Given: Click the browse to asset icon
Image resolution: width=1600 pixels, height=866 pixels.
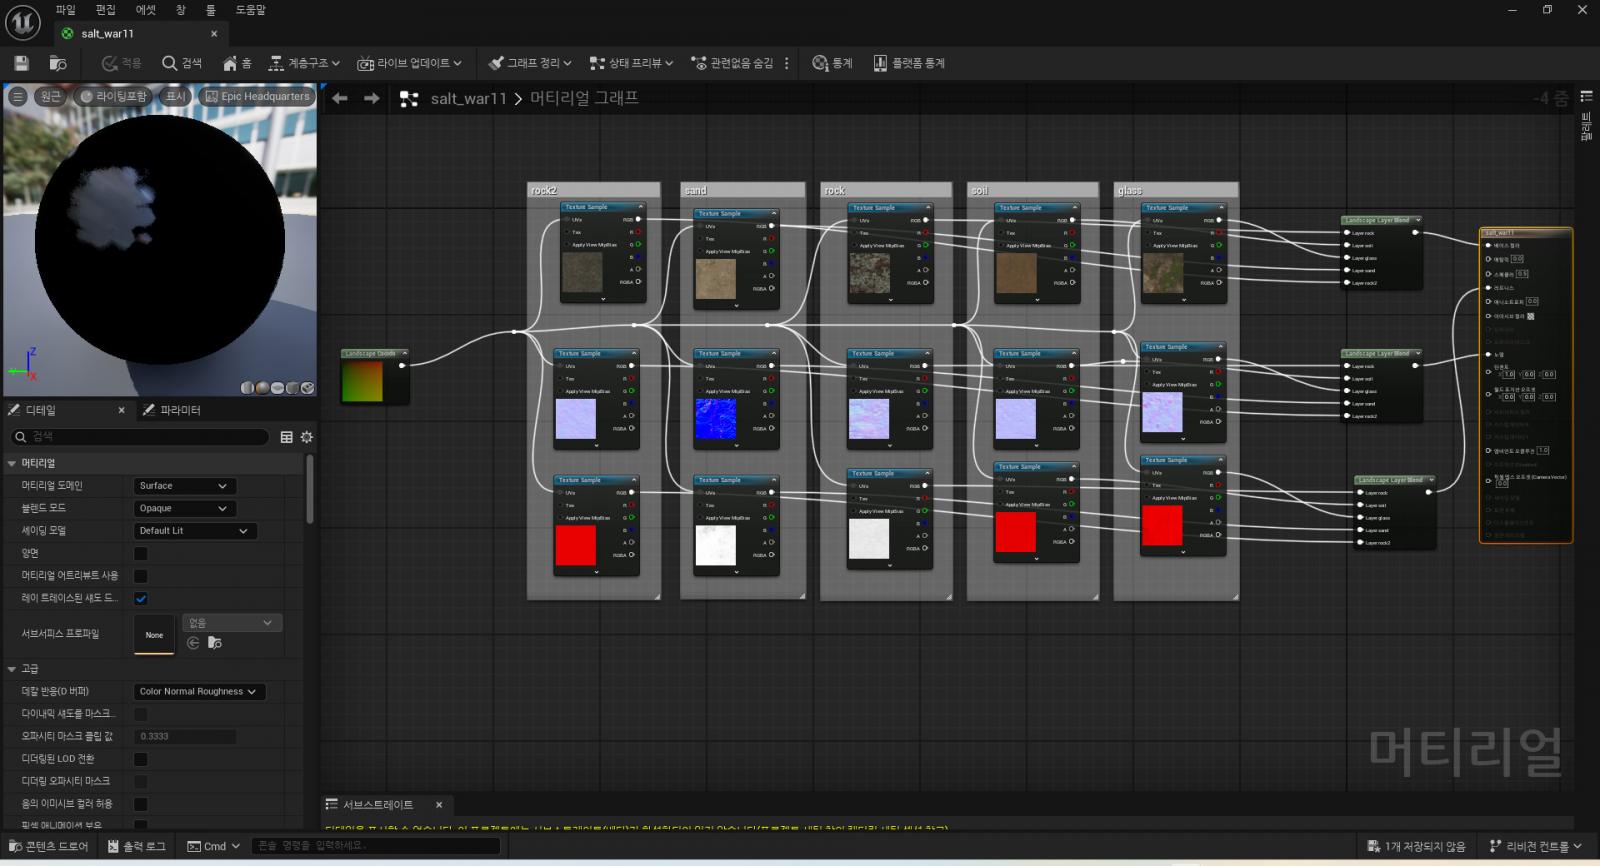Looking at the screenshot, I should 58,63.
